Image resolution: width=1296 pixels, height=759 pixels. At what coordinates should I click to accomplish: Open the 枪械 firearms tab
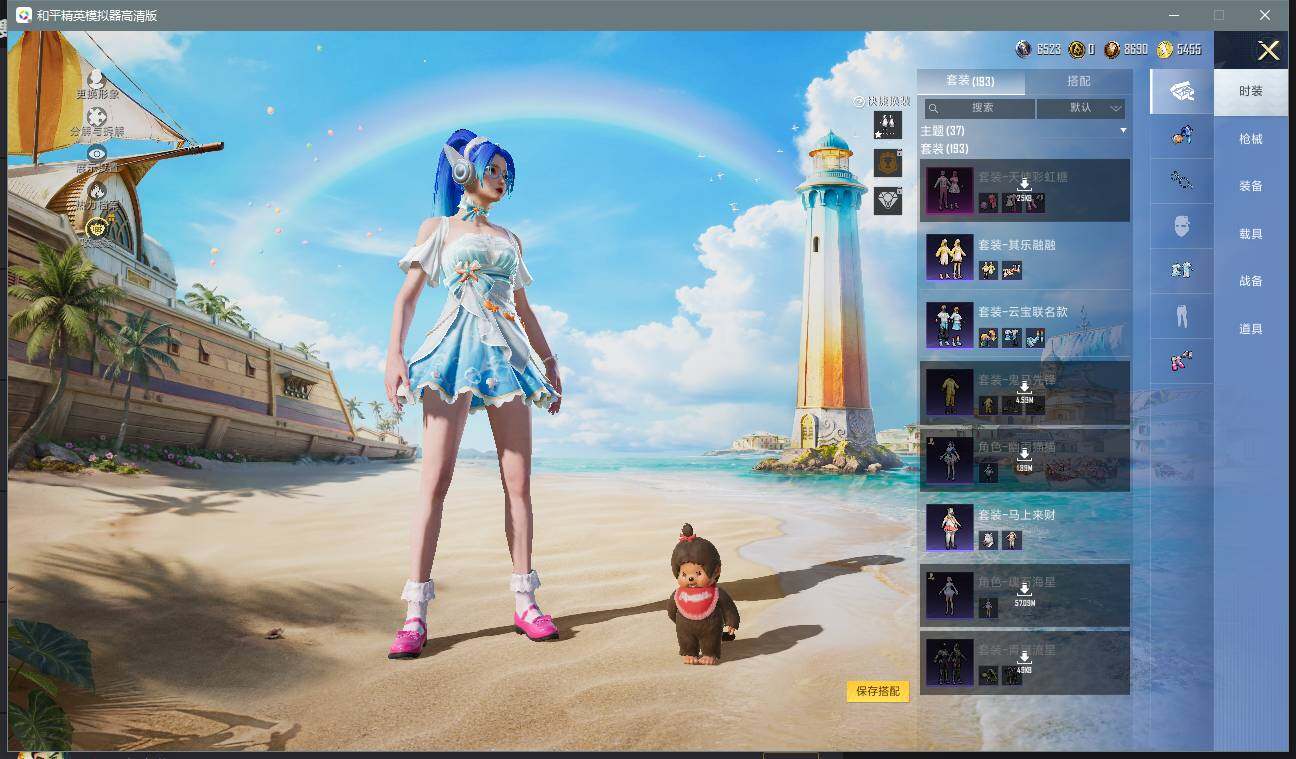(x=1251, y=139)
